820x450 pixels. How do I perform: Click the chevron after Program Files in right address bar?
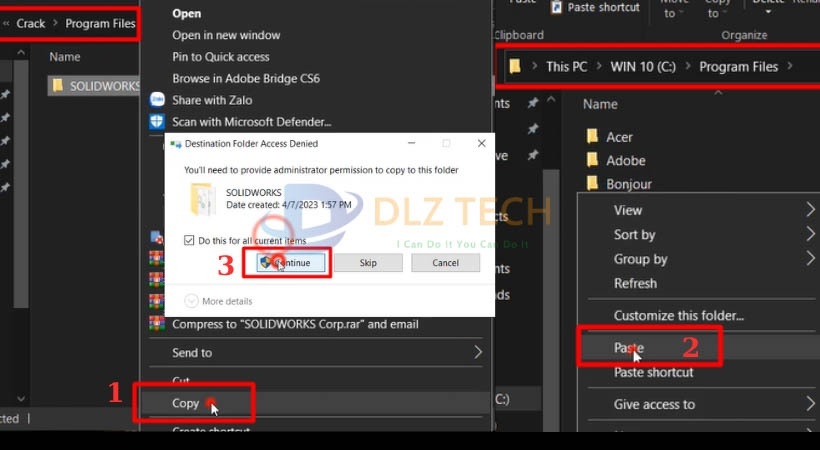click(x=790, y=66)
